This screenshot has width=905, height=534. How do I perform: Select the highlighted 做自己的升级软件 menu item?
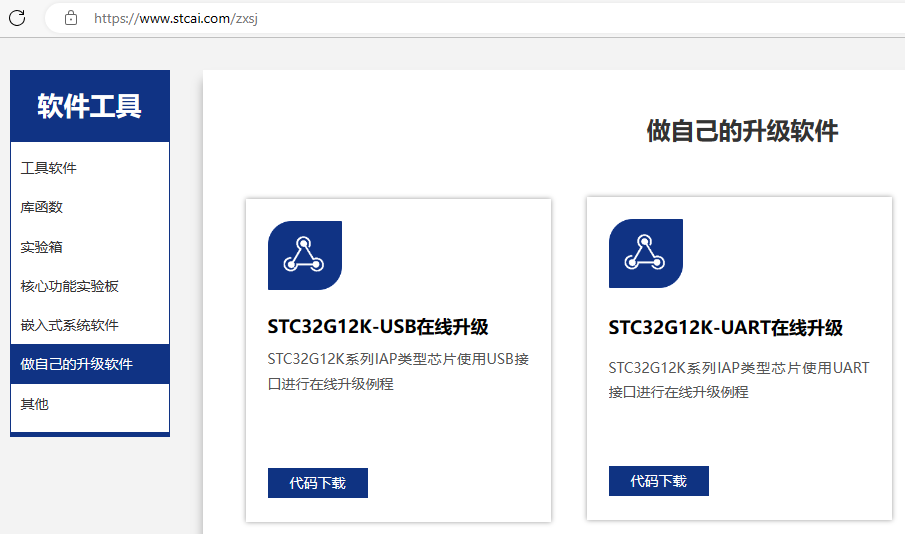pyautogui.click(x=90, y=364)
